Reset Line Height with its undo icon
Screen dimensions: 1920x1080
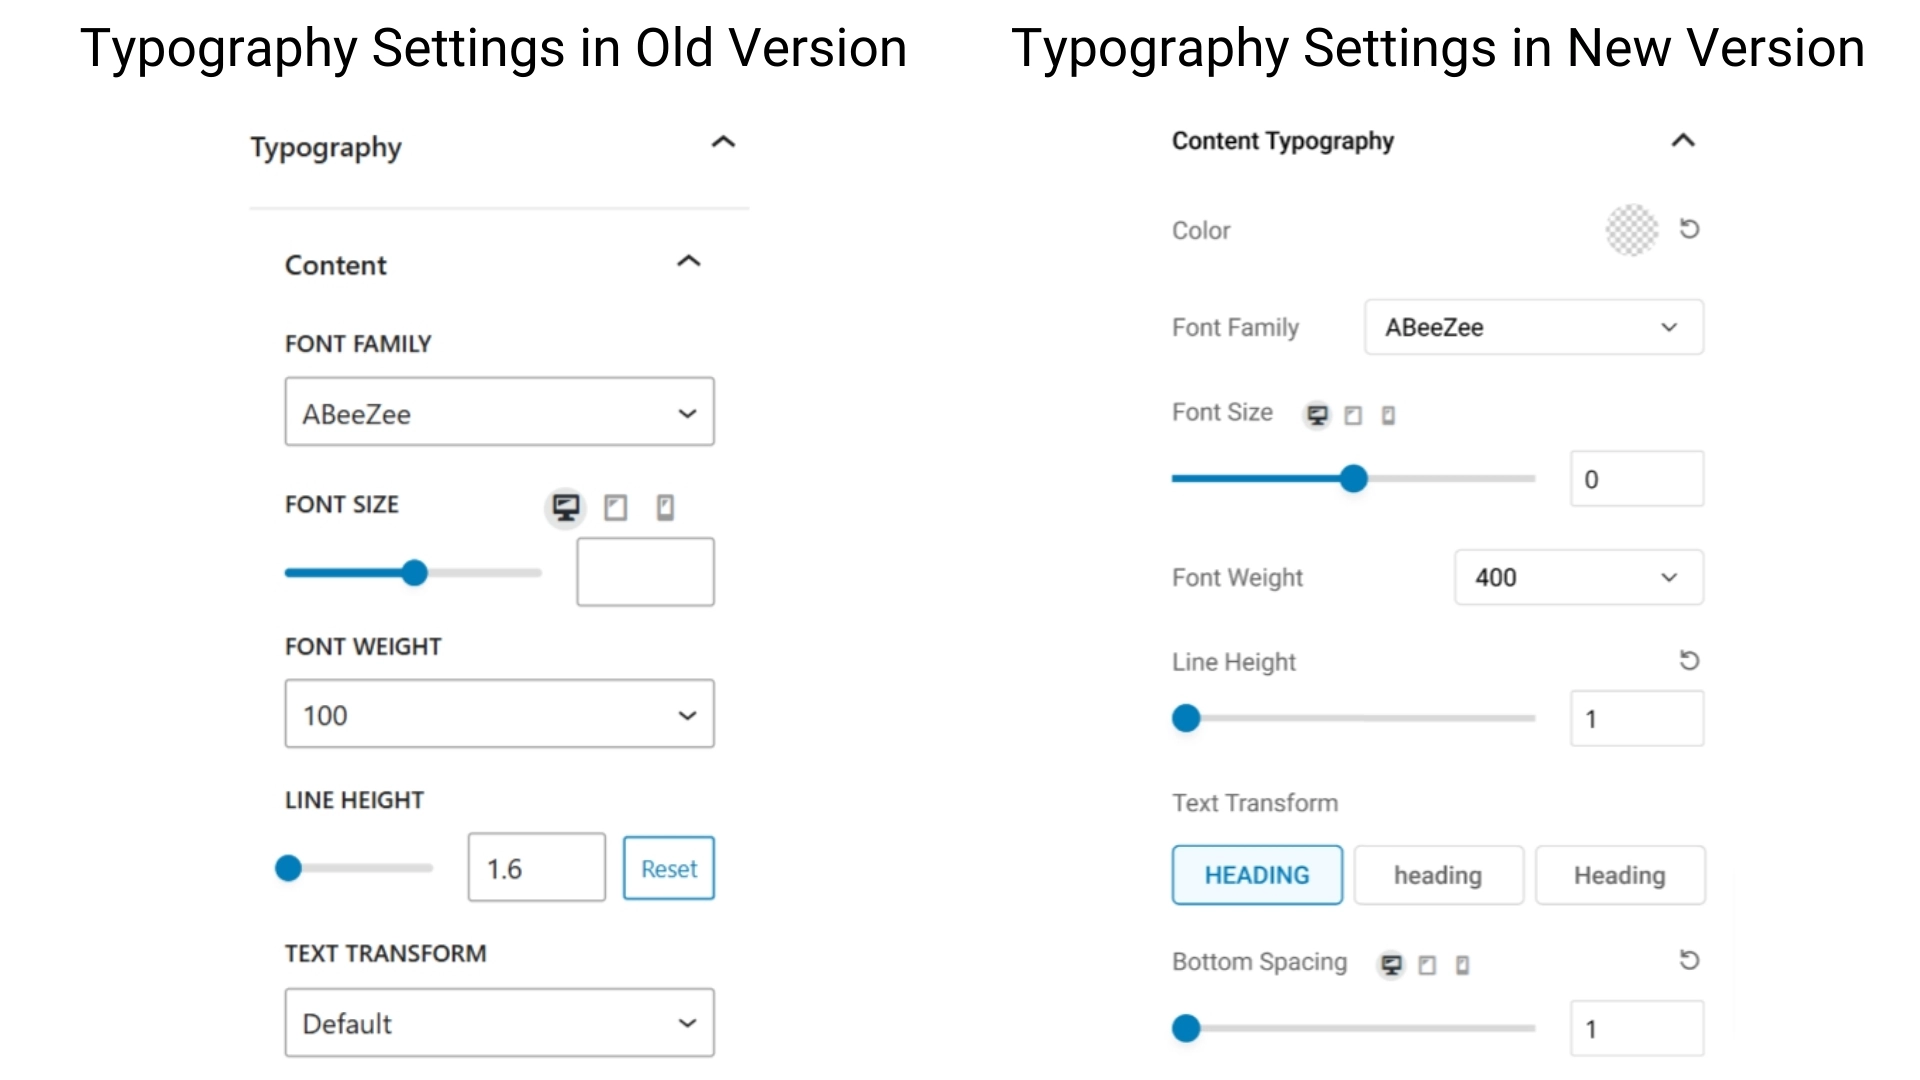pyautogui.click(x=1689, y=660)
